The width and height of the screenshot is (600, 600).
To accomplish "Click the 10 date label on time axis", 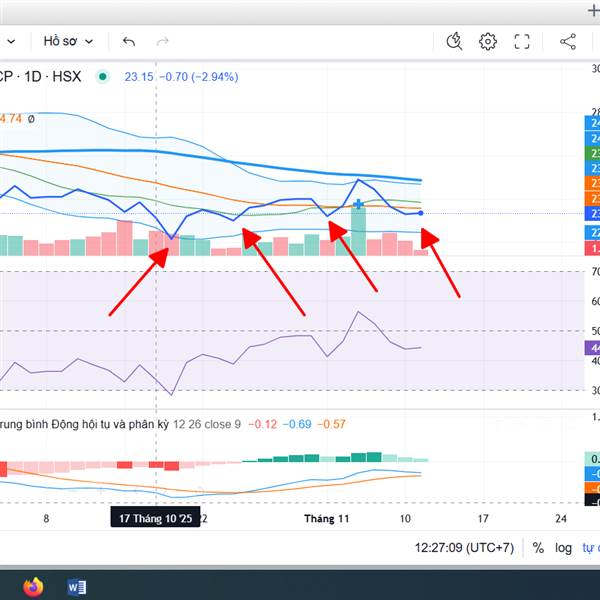I will tap(405, 519).
